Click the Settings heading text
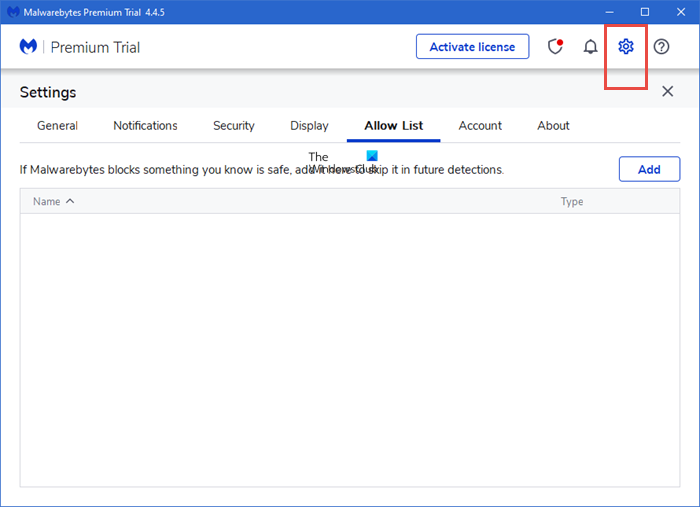The width and height of the screenshot is (700, 507). point(48,92)
